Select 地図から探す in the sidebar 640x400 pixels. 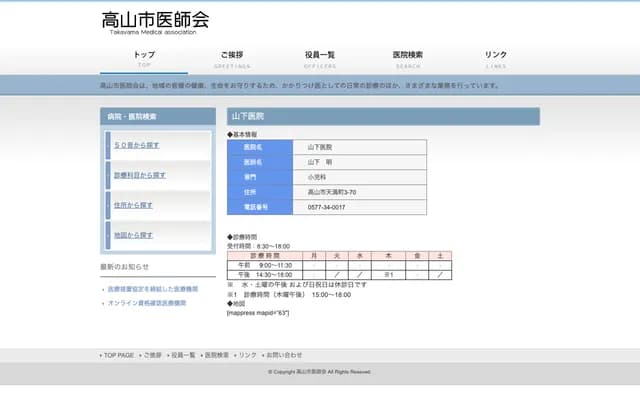click(x=134, y=236)
